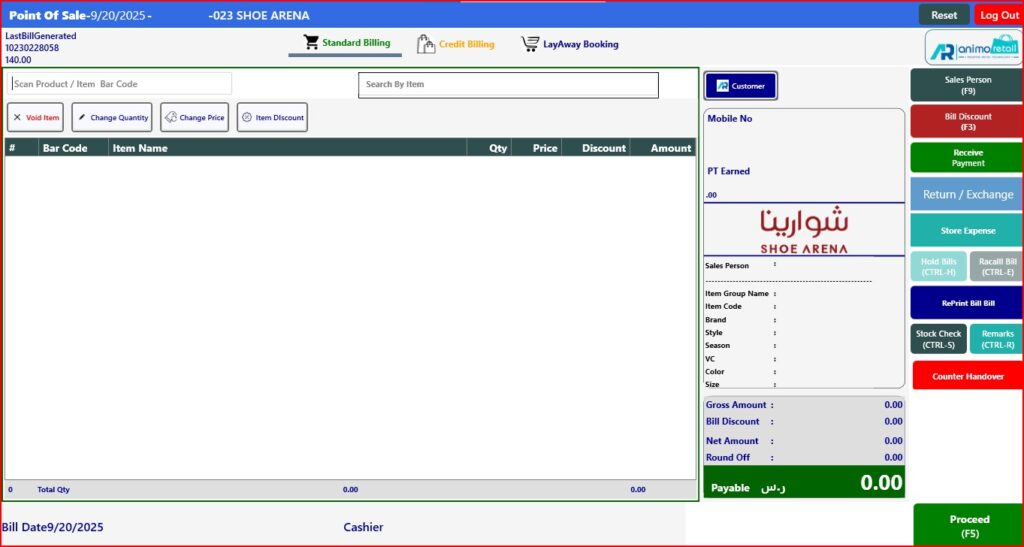
Task: Open Receive Payment
Action: [966, 158]
